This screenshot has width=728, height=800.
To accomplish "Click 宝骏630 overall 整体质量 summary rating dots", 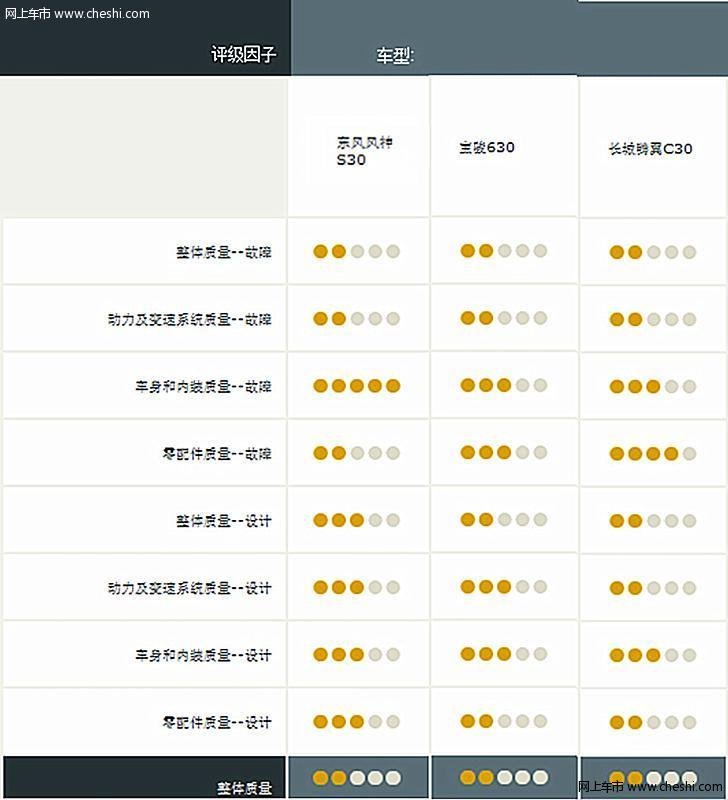I will click(x=504, y=778).
